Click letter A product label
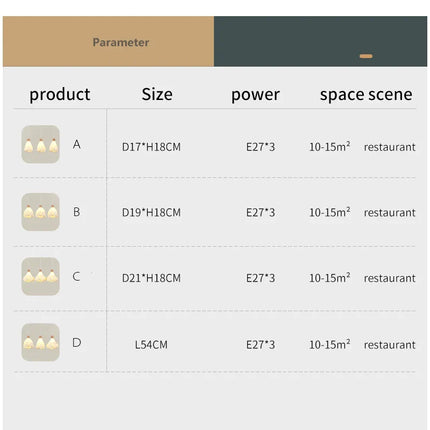Image resolution: width=430 pixels, height=430 pixels. [x=77, y=145]
